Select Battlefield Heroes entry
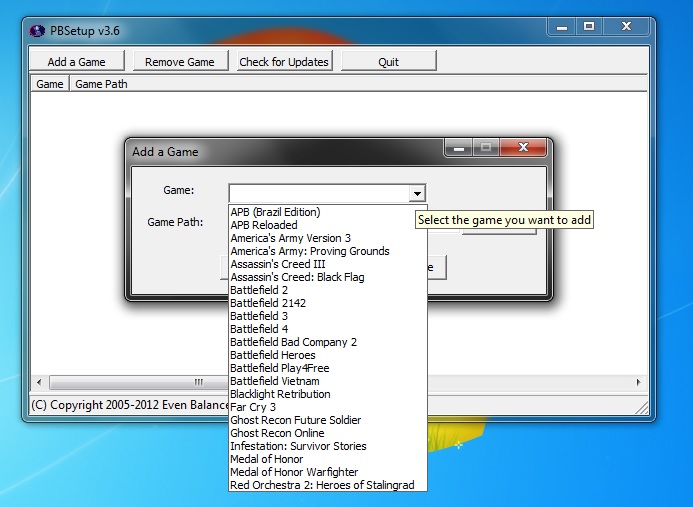Screen dimensions: 693x507 pyautogui.click(x=327, y=355)
